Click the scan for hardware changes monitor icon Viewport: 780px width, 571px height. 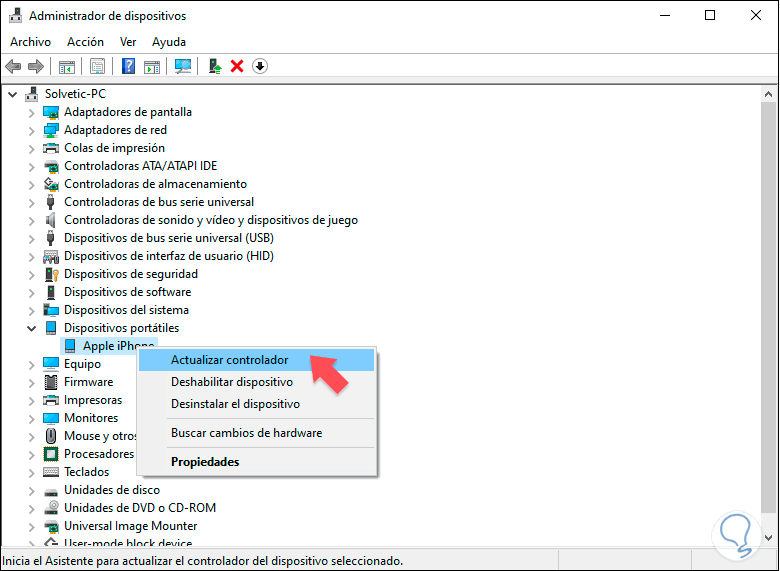(183, 66)
